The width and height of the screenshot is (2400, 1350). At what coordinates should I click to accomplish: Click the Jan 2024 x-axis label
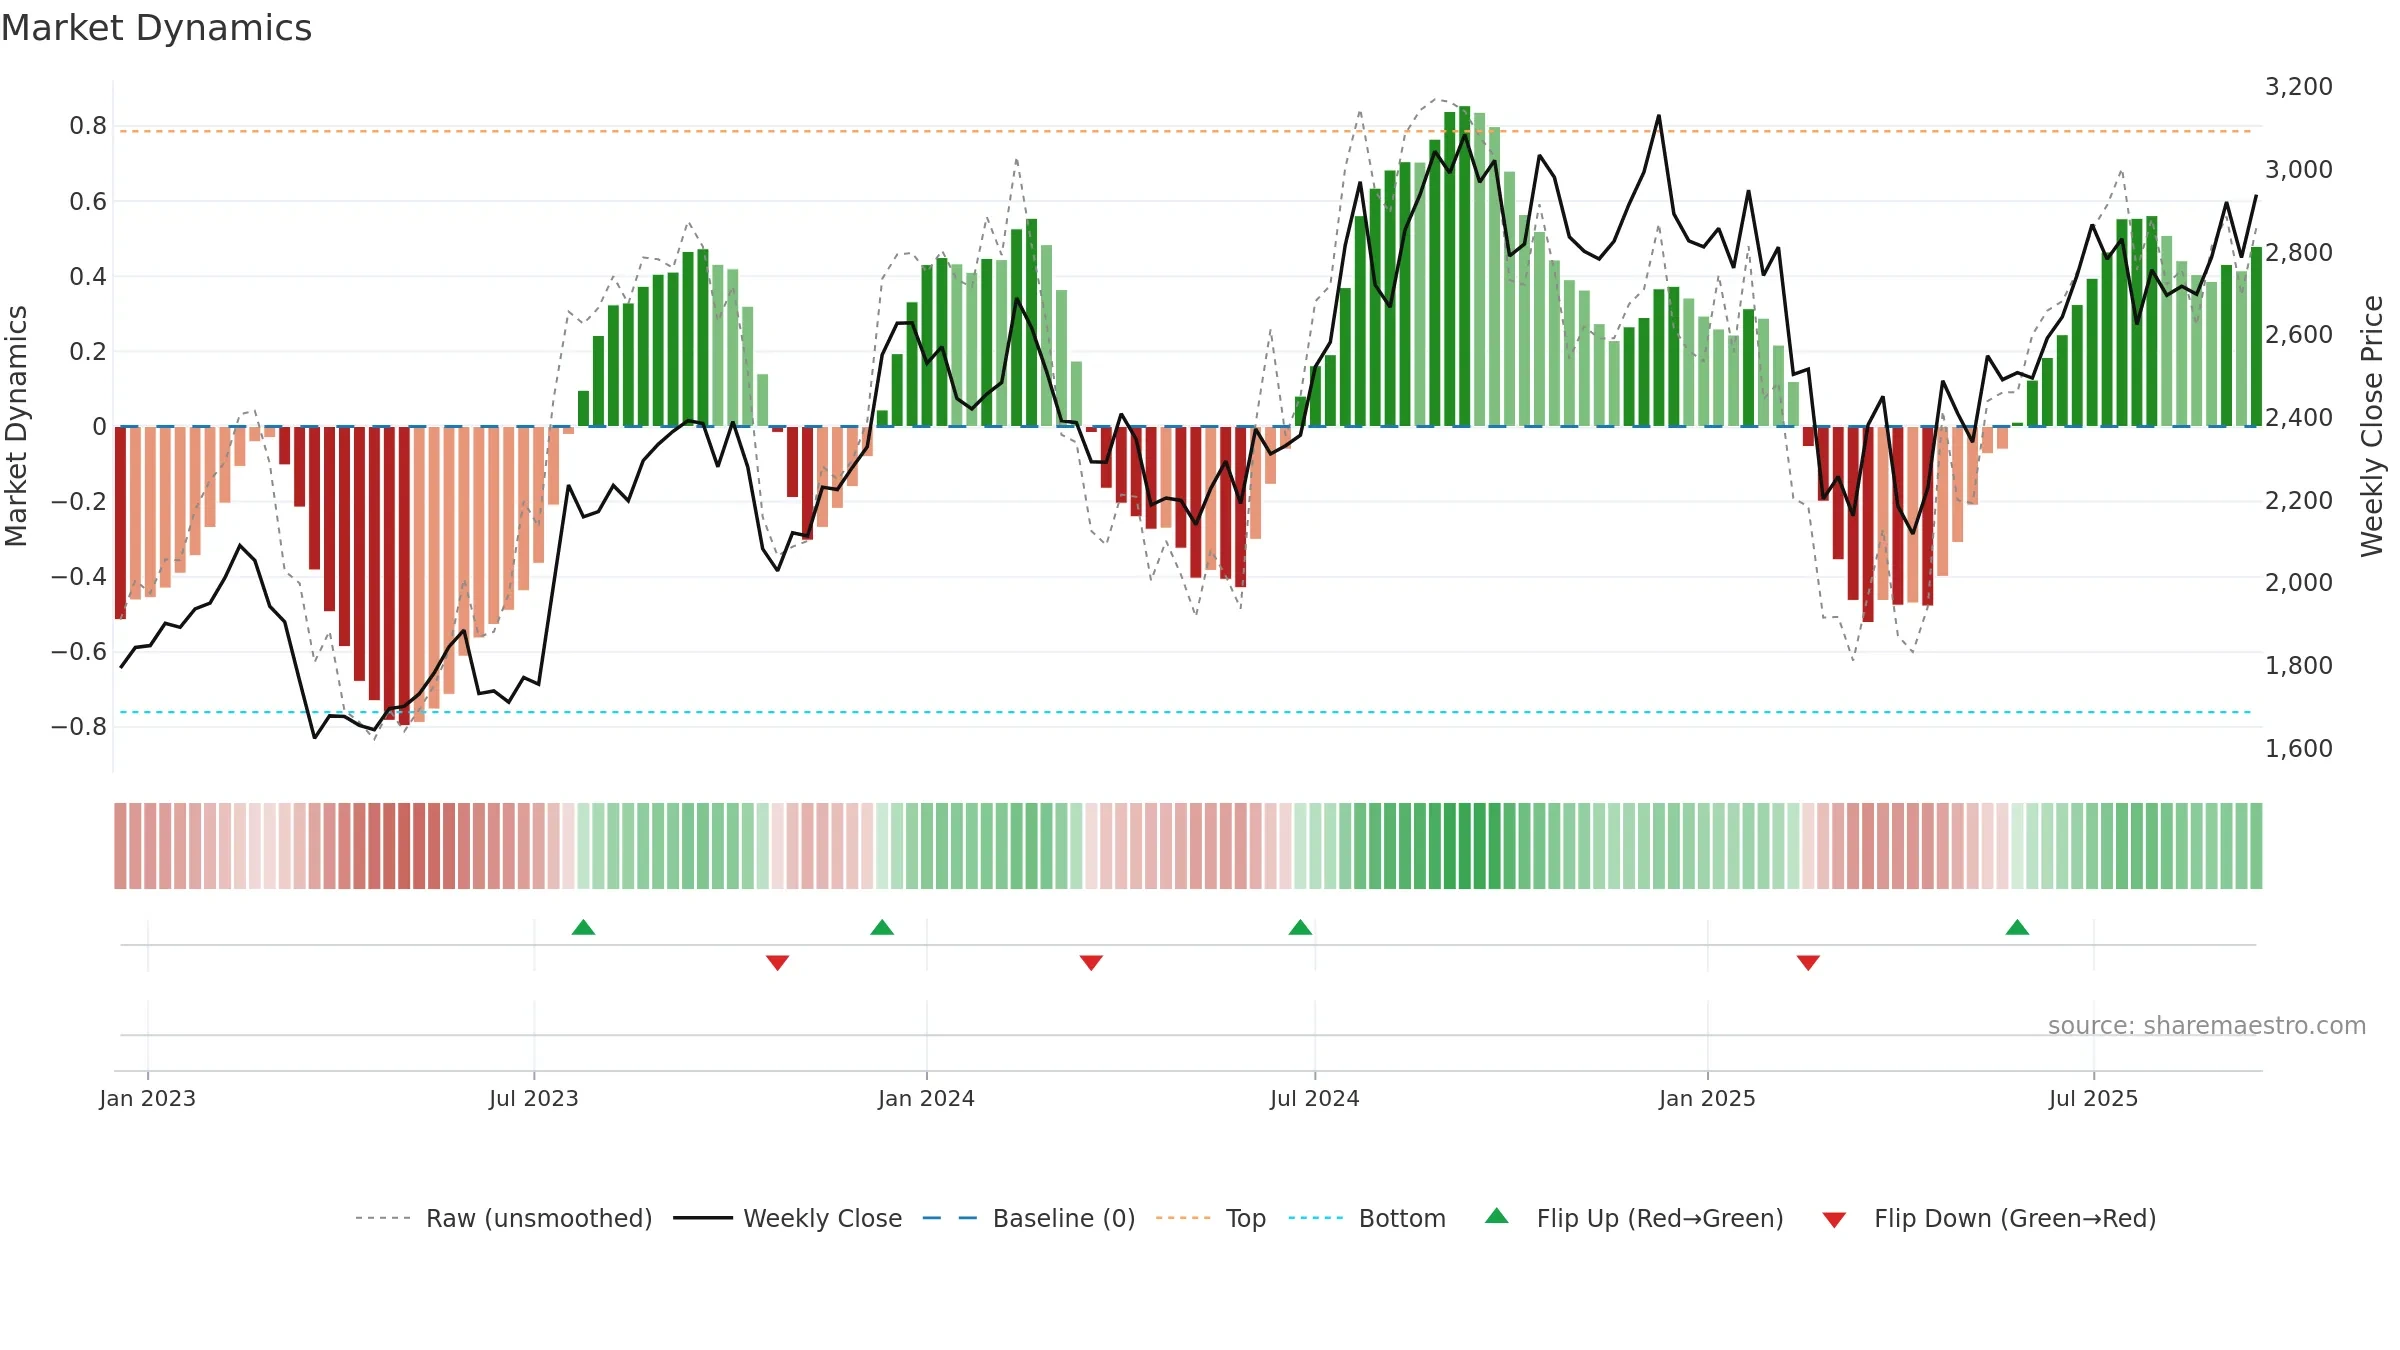(927, 1098)
